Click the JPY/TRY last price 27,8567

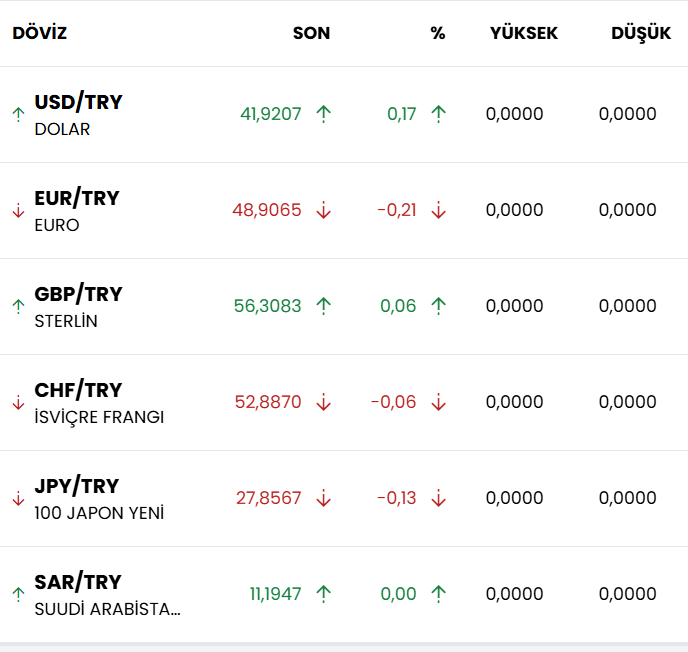pos(268,498)
